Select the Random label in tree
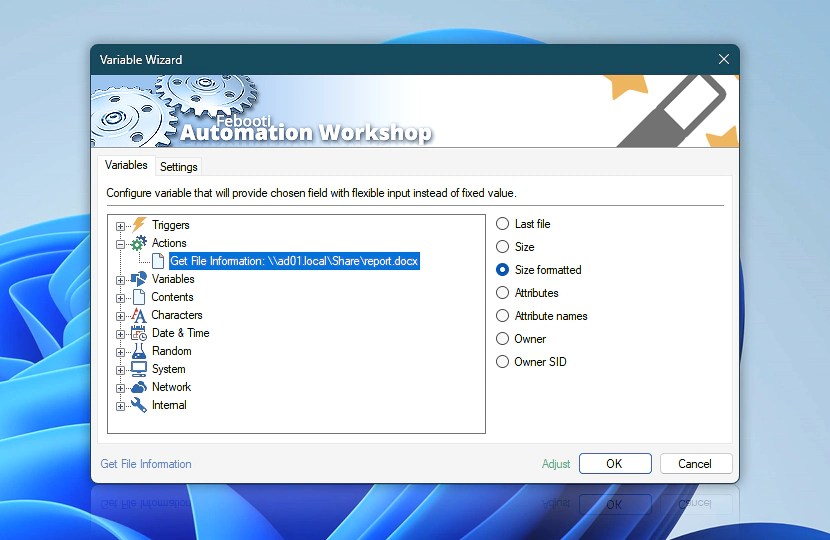Screen dimensions: 830x540 click(x=172, y=351)
